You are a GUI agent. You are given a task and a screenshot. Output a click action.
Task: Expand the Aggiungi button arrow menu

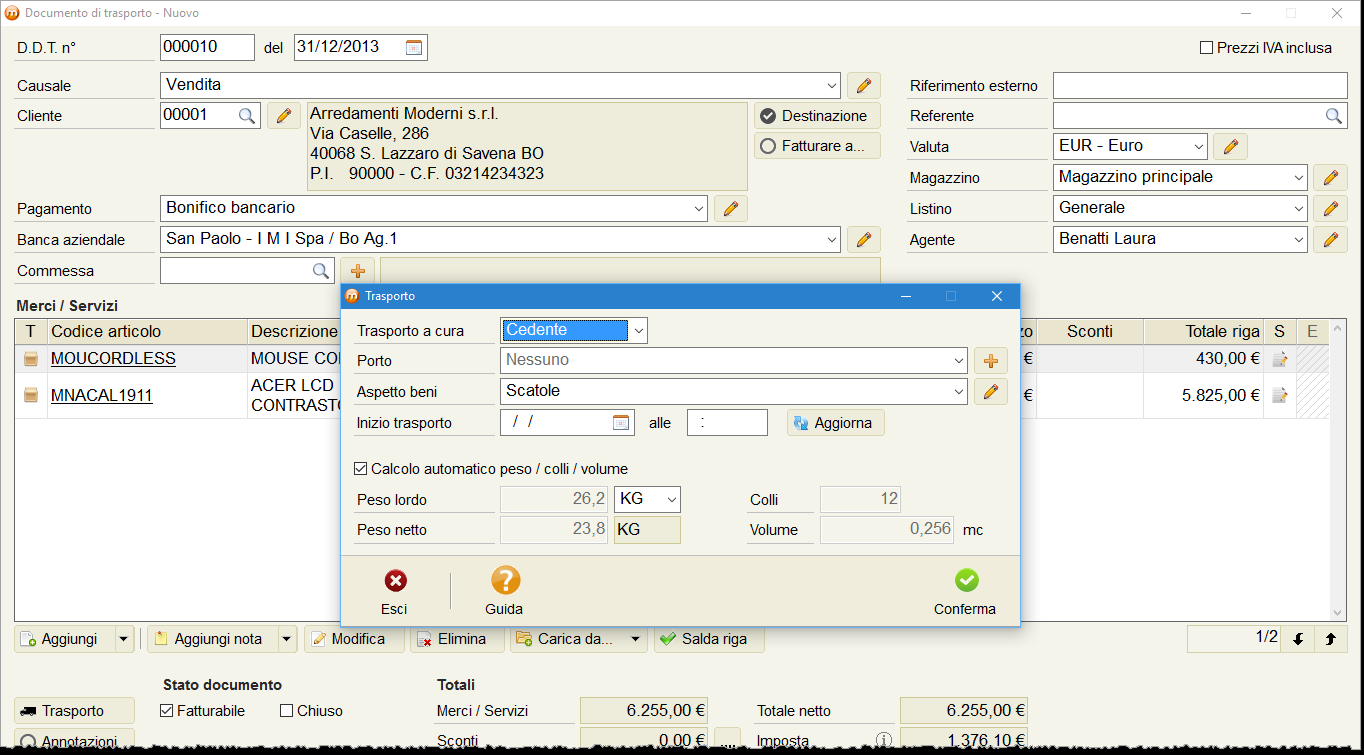124,639
